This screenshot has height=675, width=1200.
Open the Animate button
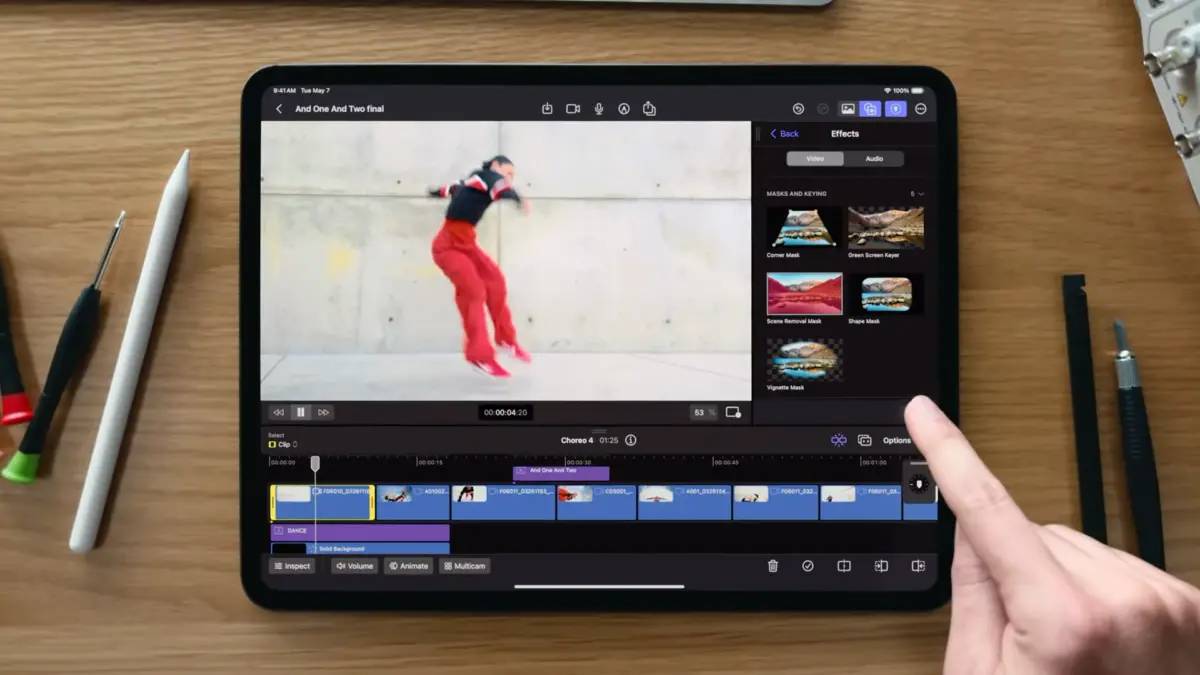point(409,566)
